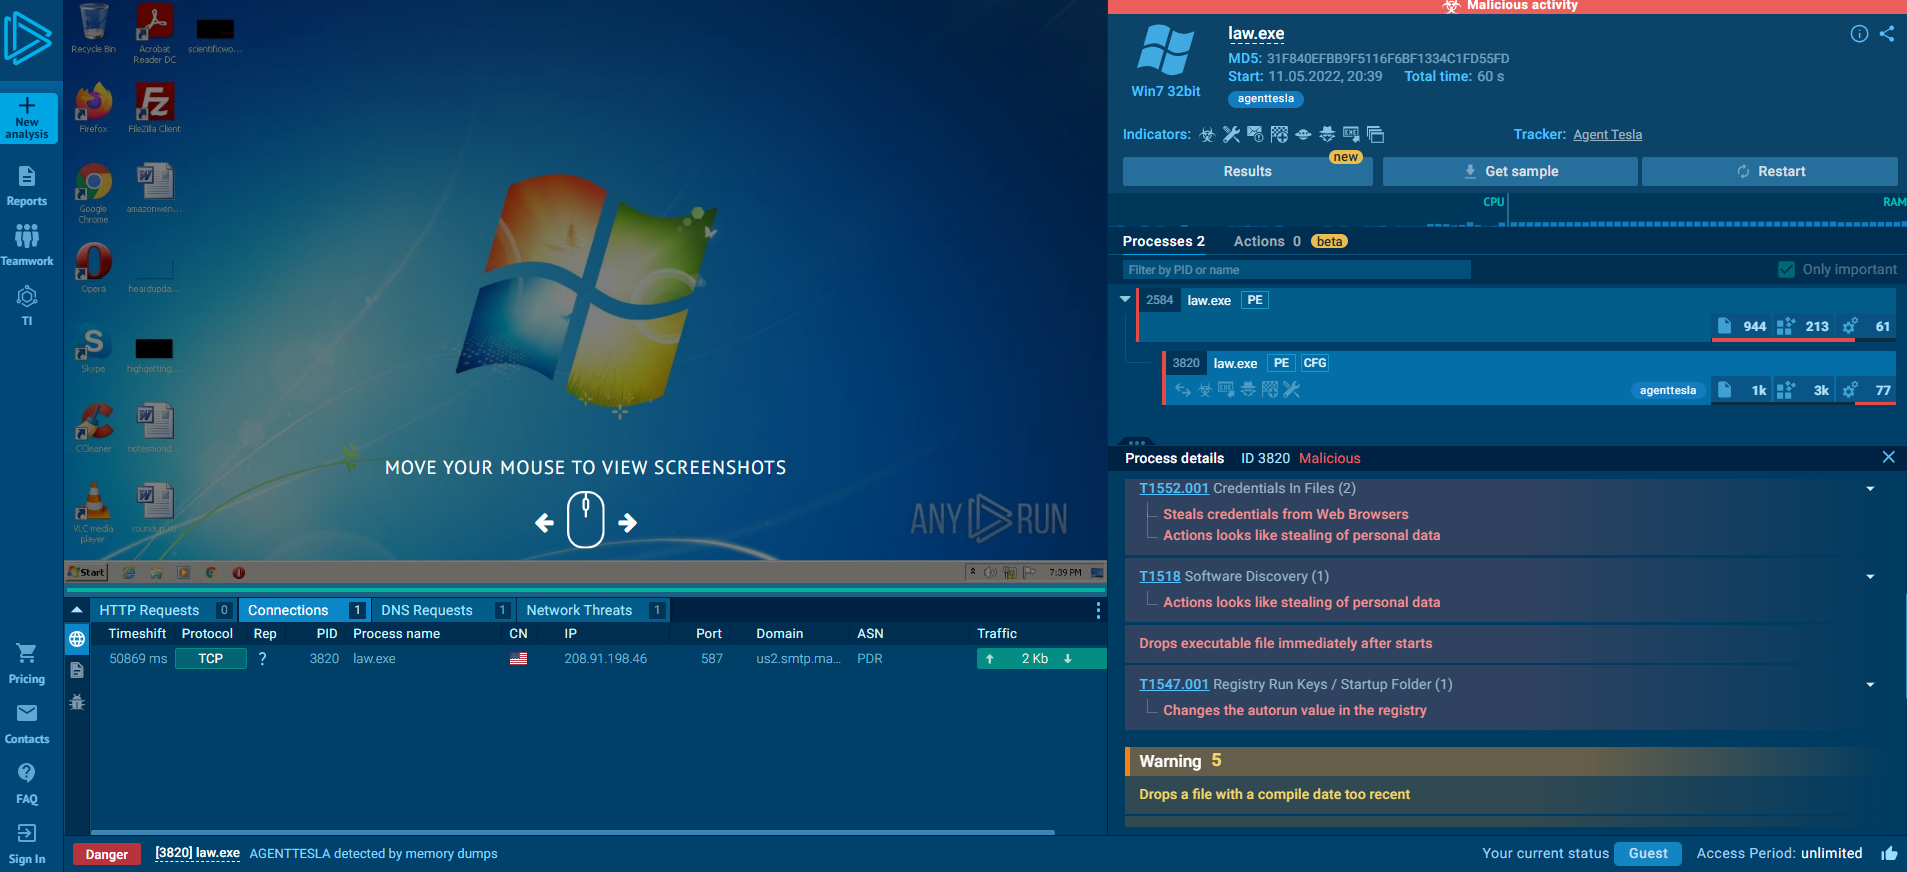Viewport: 1907px width, 872px height.
Task: Expand the T1547.001 Registry Run Keys entry
Action: pyautogui.click(x=1870, y=685)
